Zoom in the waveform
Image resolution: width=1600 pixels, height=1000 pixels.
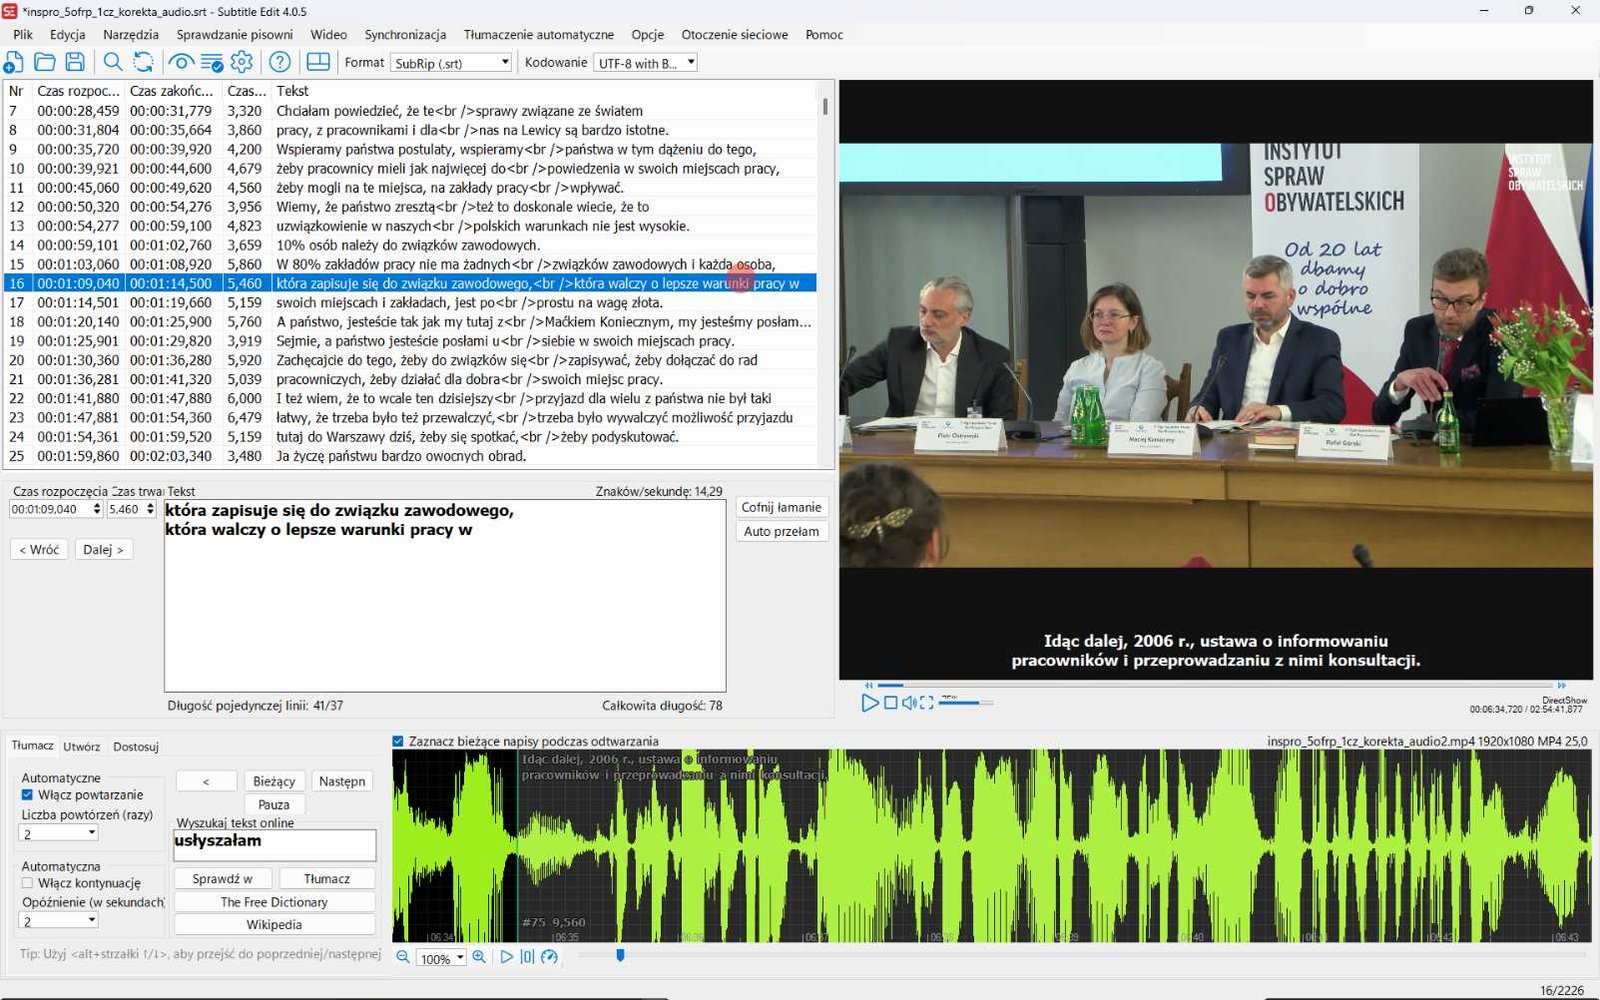pos(479,957)
